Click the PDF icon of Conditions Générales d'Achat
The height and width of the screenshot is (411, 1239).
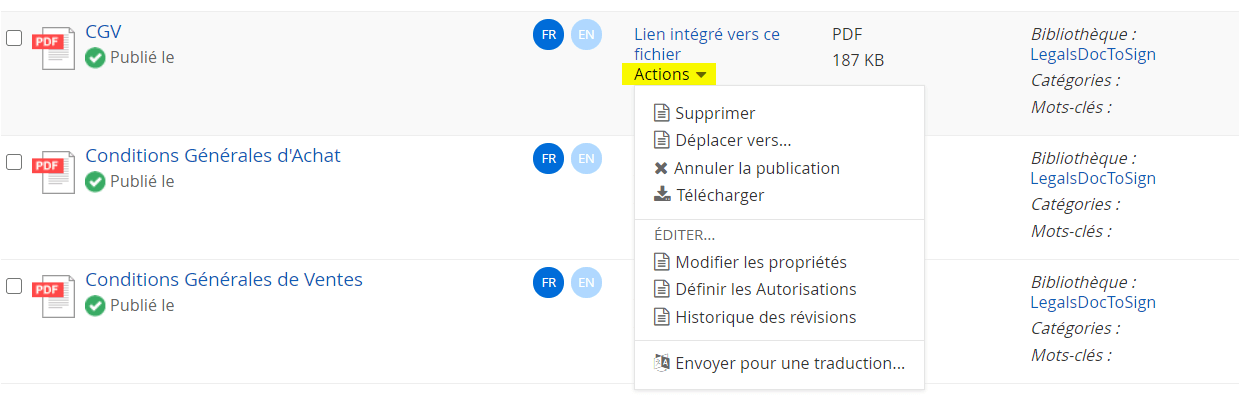point(54,172)
